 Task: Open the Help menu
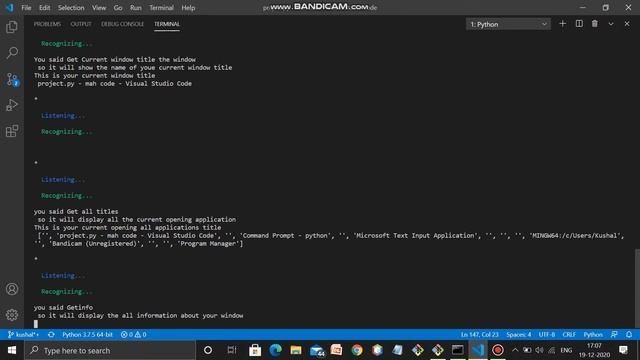pos(188,8)
